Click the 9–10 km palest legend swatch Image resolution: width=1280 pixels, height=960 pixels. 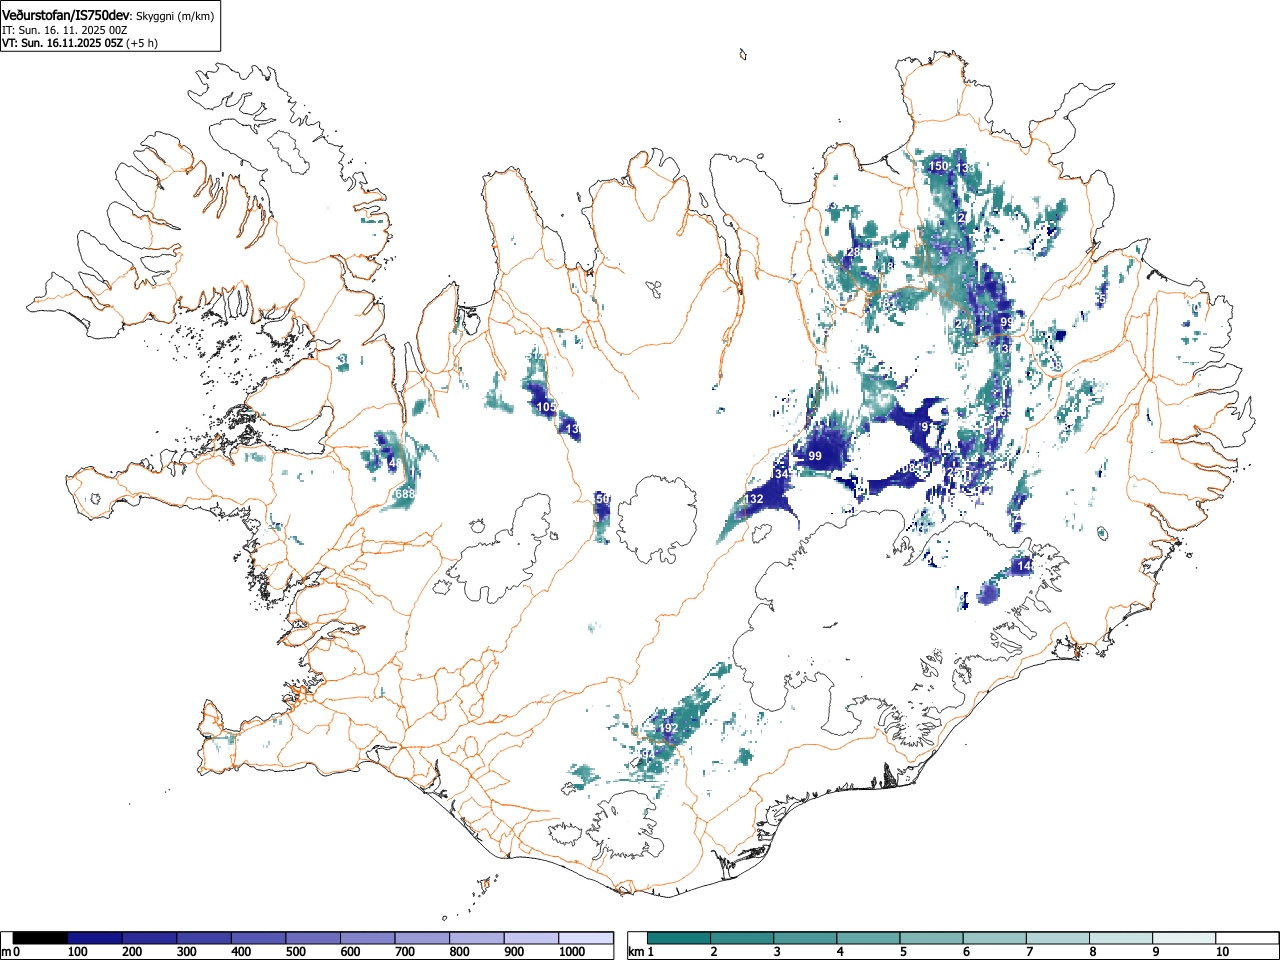1184,938
